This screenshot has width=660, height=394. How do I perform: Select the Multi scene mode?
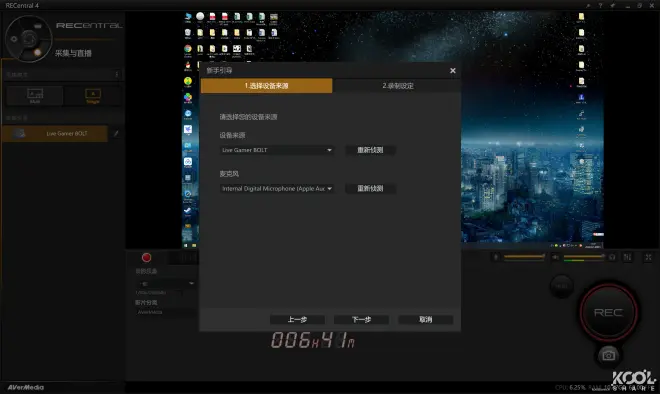[35, 96]
